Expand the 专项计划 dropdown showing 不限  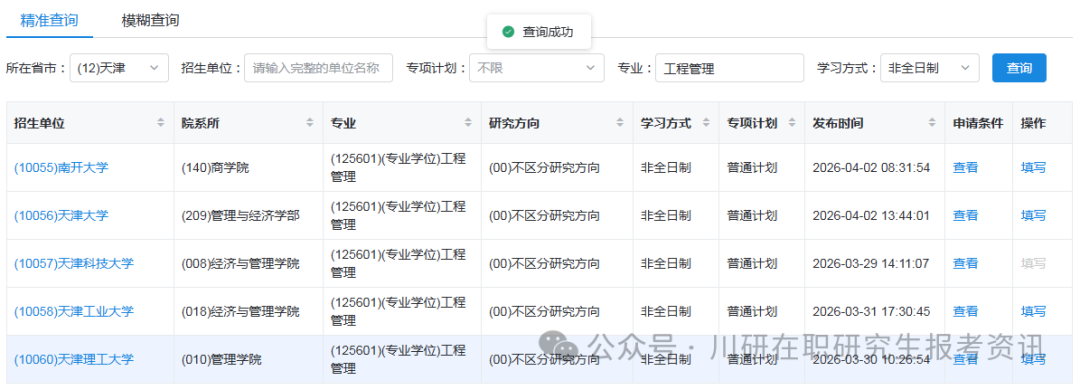click(x=537, y=68)
